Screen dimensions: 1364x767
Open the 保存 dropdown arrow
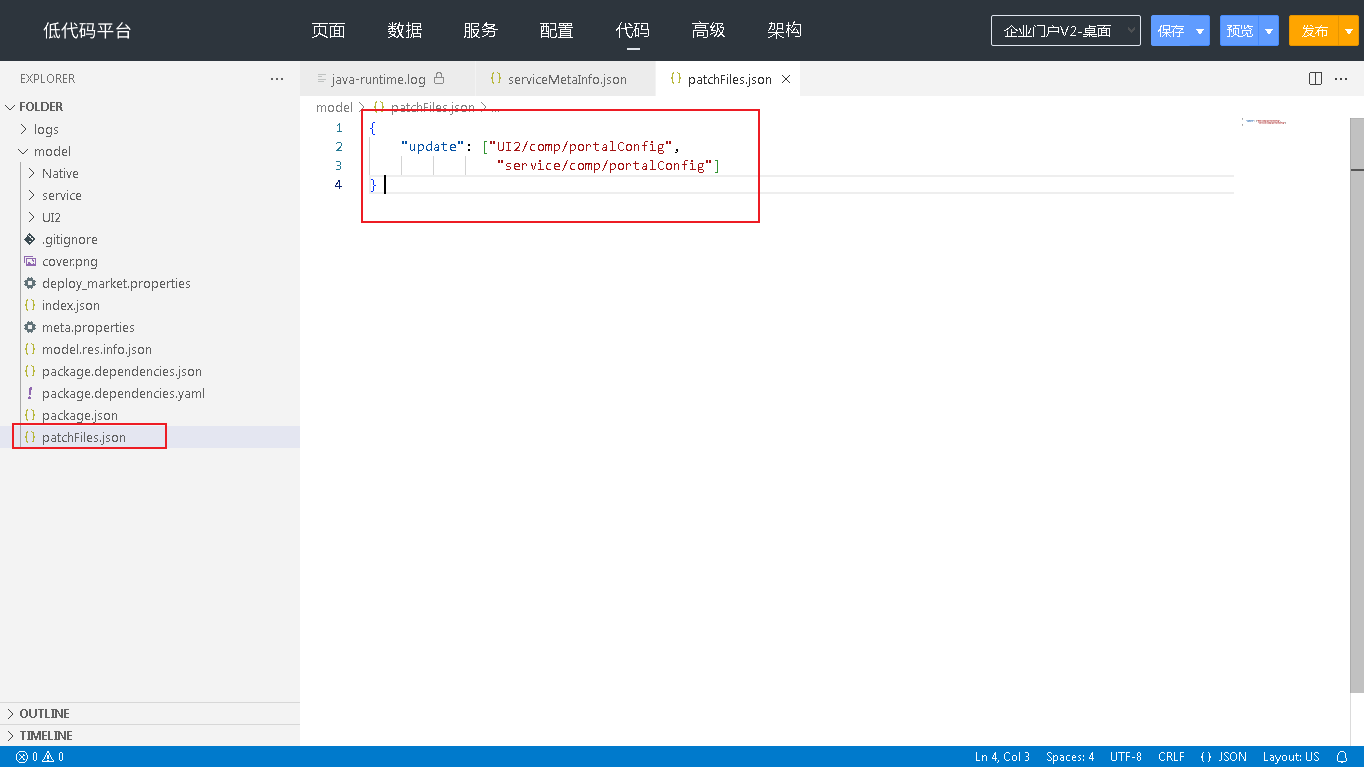(x=1200, y=31)
